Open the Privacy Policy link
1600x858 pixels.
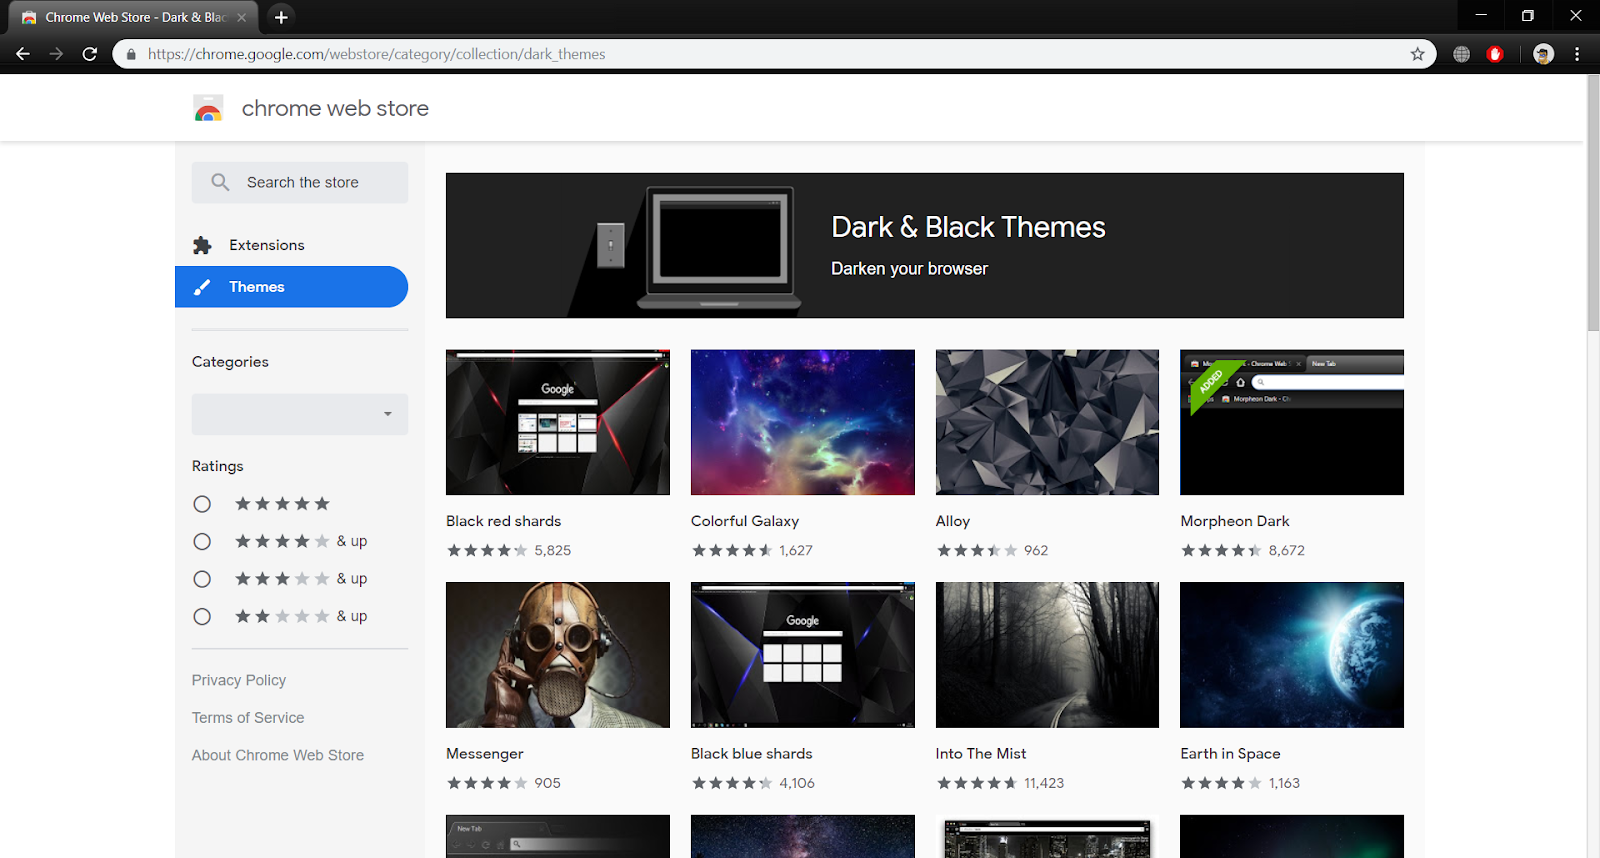[239, 680]
